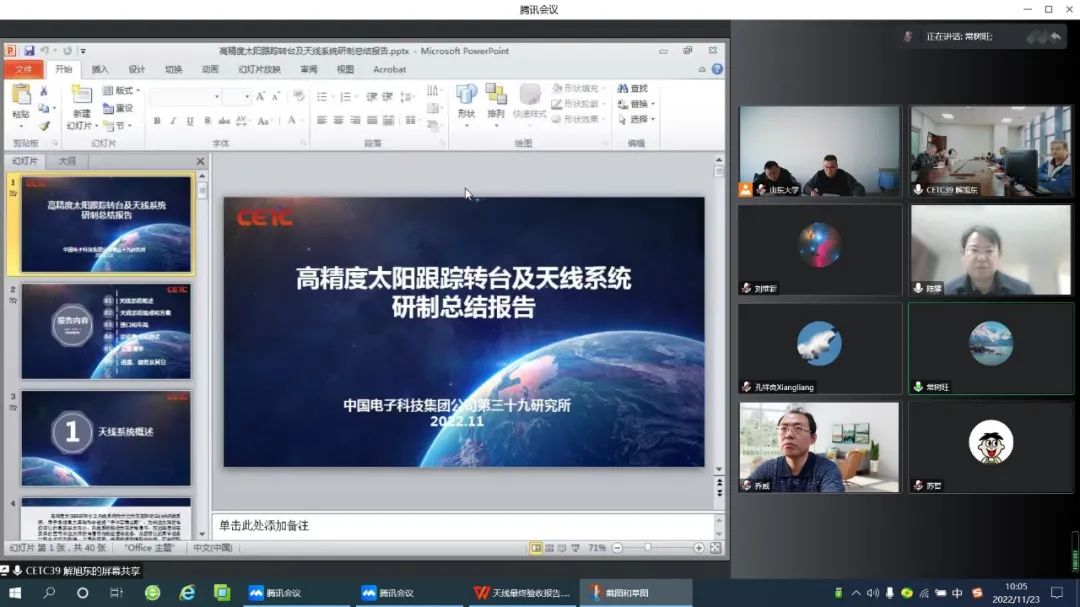The height and width of the screenshot is (607, 1080).
Task: Expand the Section (节) dropdown
Action: [117, 125]
